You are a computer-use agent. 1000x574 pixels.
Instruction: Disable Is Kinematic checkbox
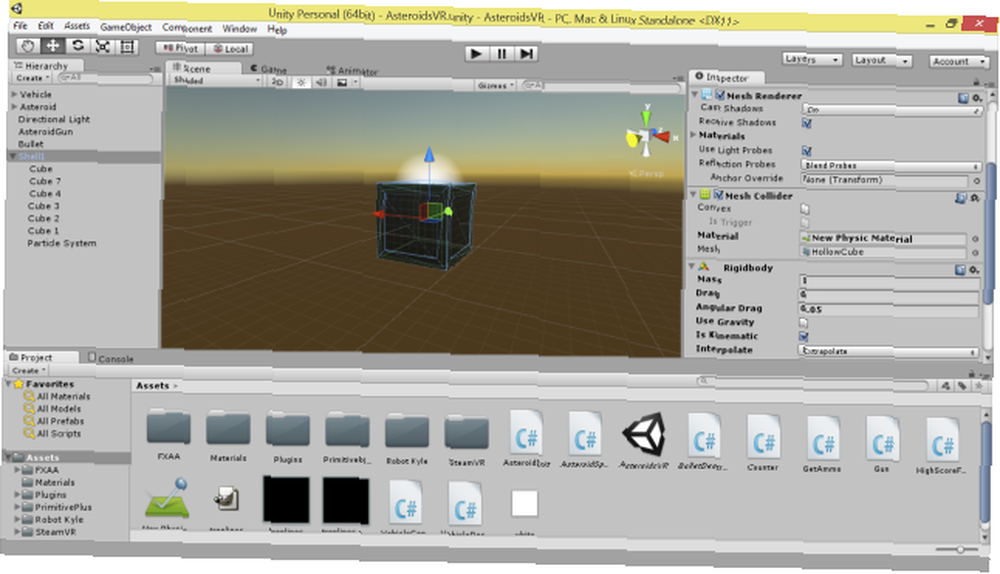[804, 336]
